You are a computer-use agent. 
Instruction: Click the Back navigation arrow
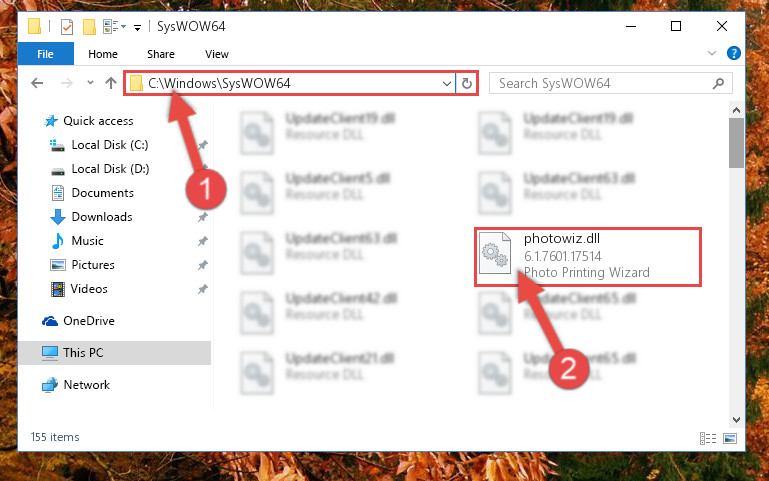coord(37,83)
